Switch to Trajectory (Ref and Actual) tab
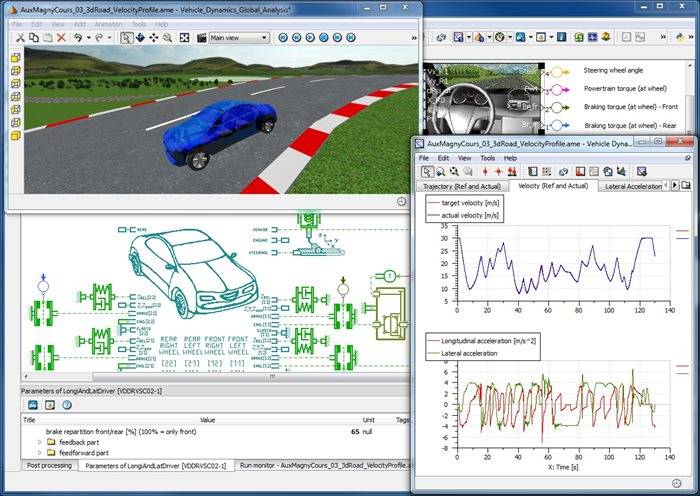 click(462, 186)
